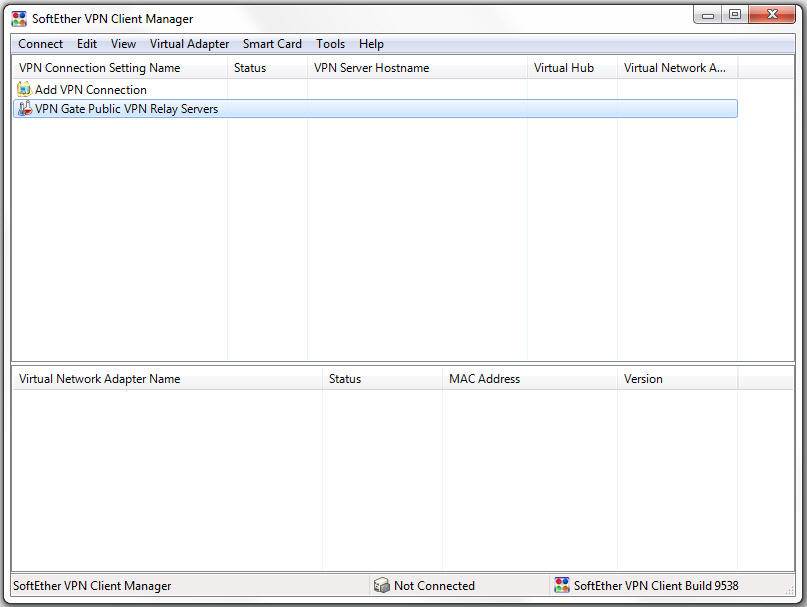Click the VPN Gate Relay Servers icon

point(24,108)
